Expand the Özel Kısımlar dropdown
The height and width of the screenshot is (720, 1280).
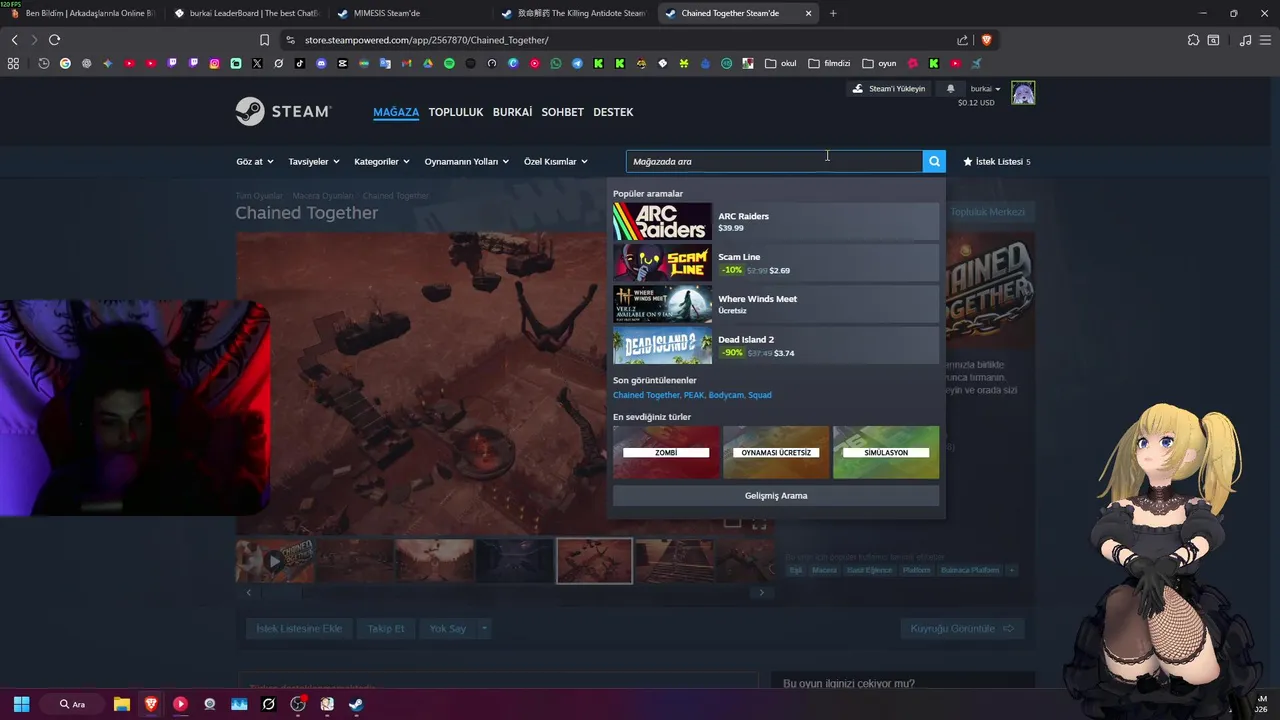(x=556, y=161)
